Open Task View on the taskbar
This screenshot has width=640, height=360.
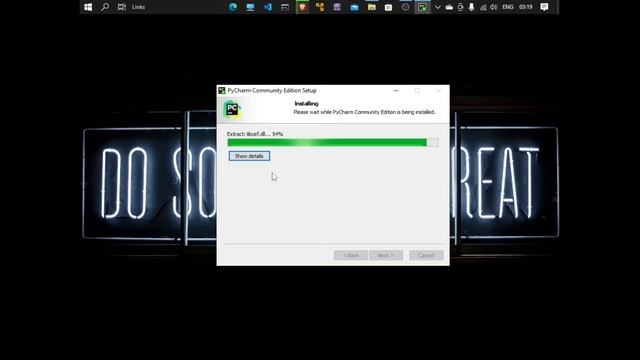point(122,7)
